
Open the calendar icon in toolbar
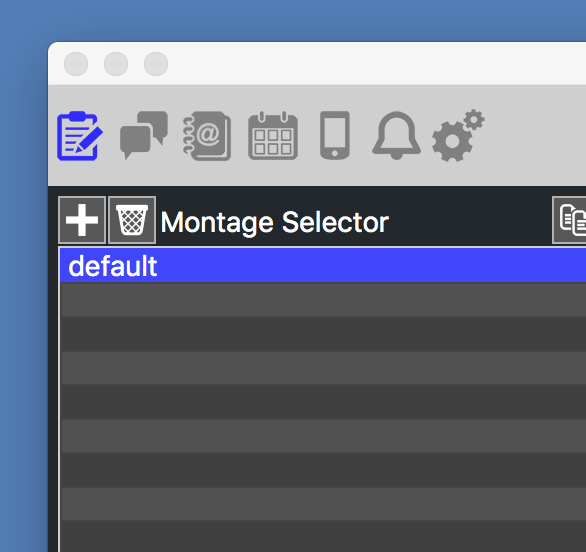click(x=273, y=135)
